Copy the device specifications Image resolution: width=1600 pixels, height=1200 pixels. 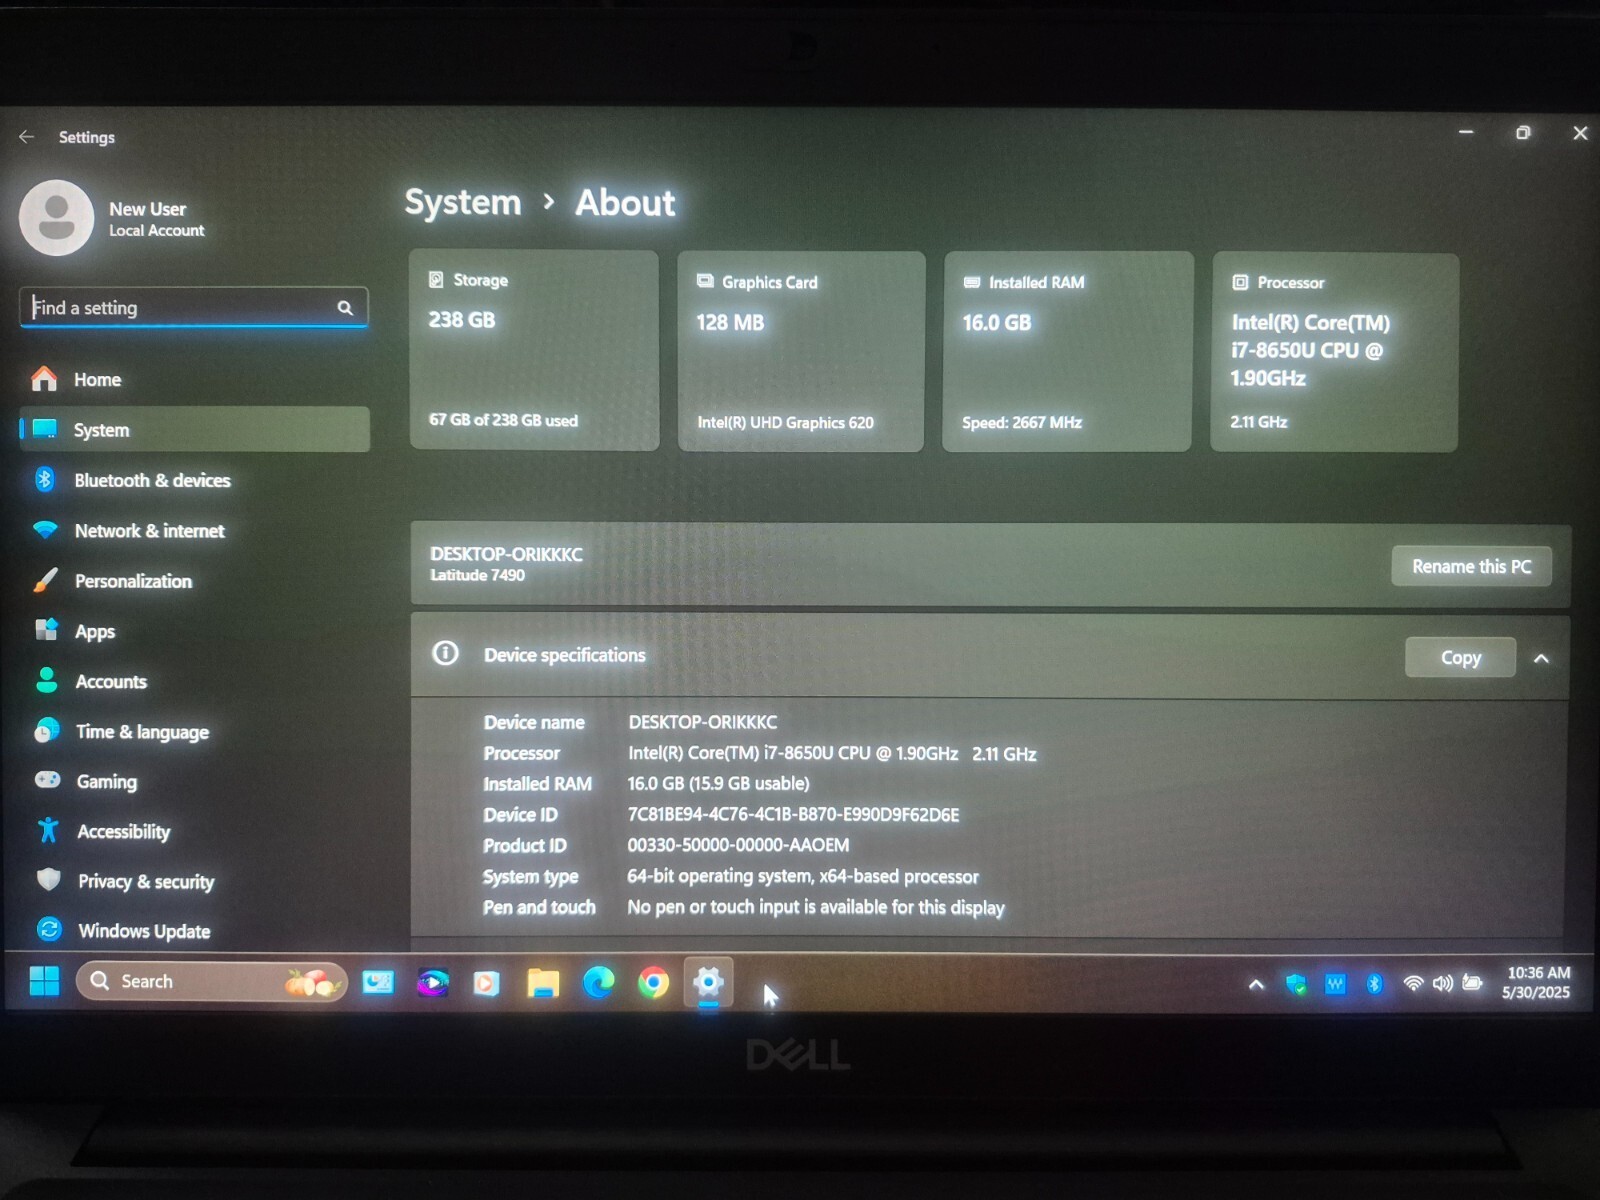click(1460, 658)
